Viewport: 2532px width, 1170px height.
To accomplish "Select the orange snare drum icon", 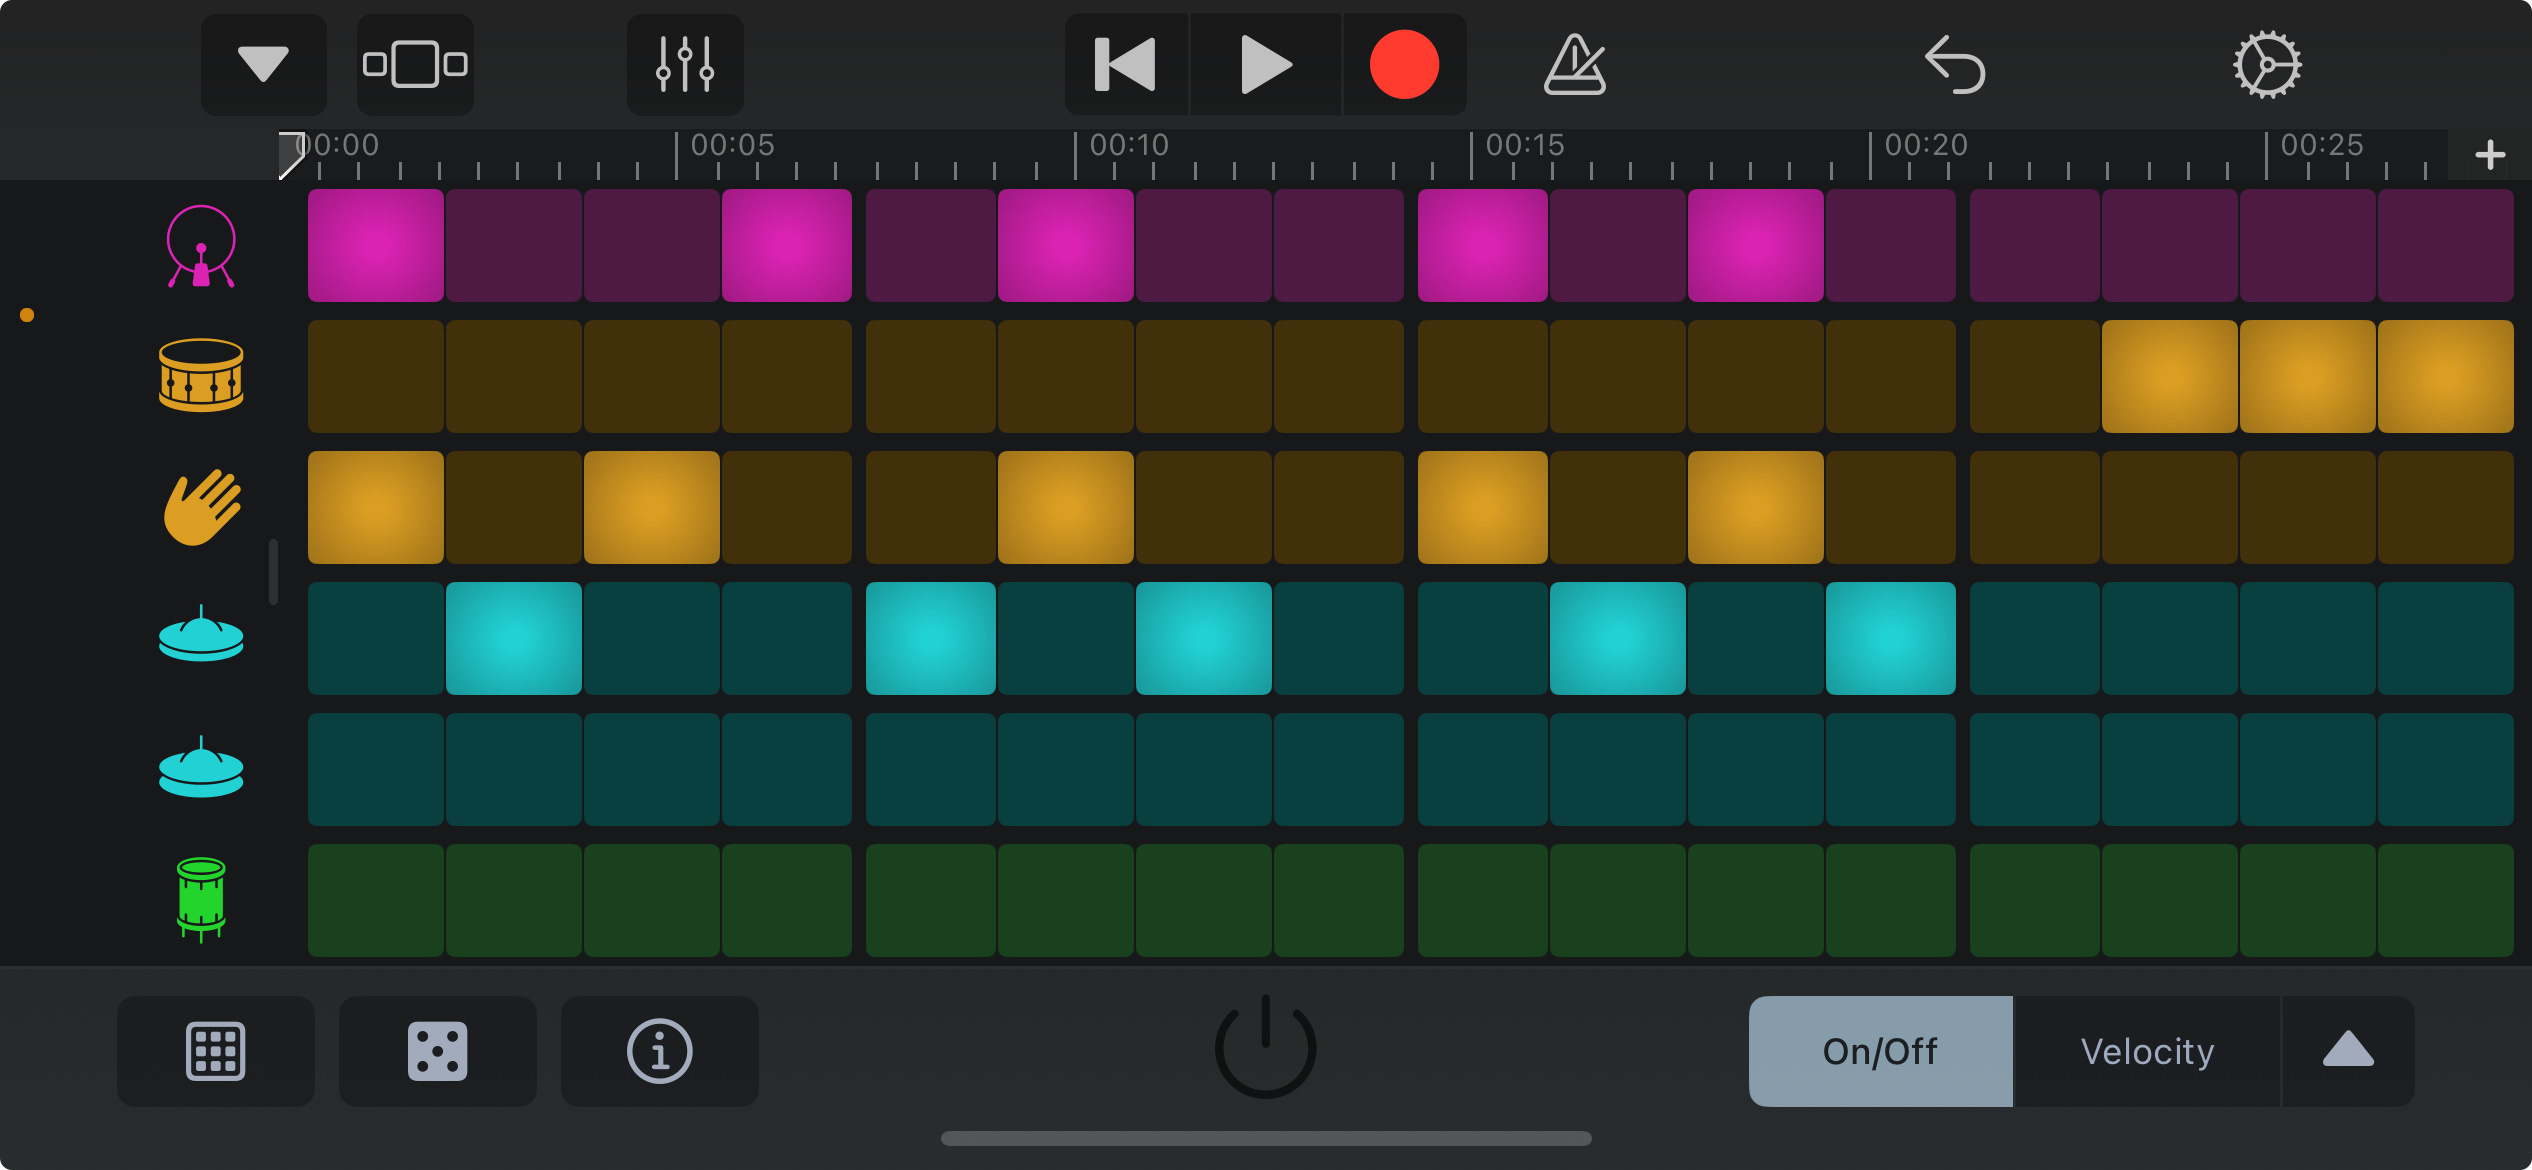I will click(x=201, y=376).
